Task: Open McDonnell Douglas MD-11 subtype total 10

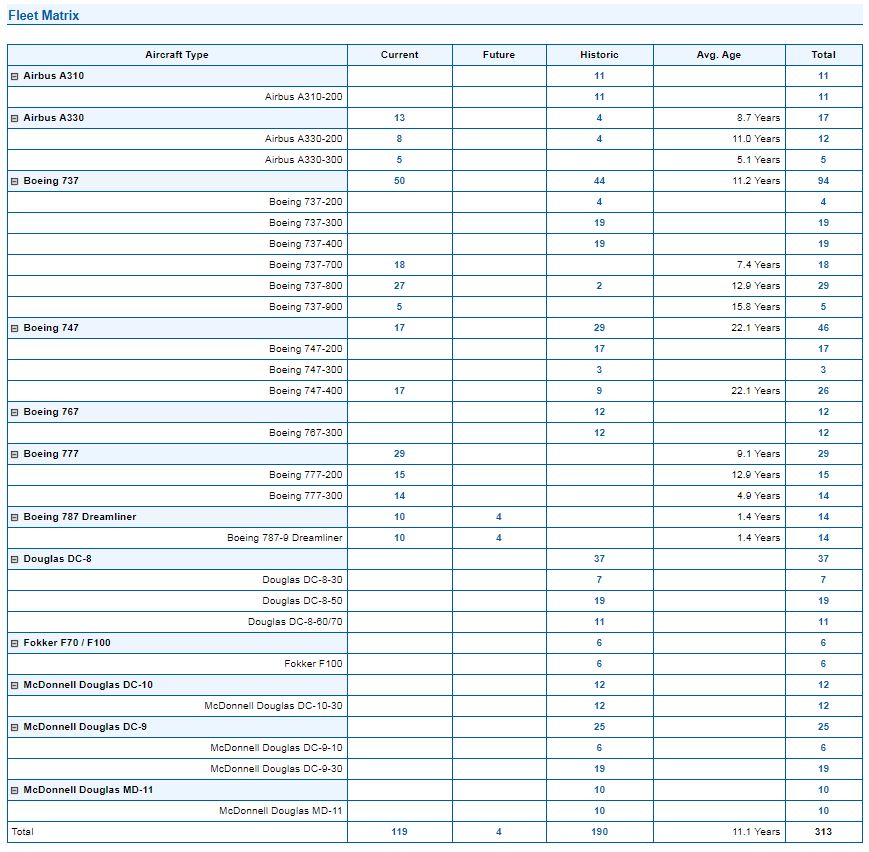Action: 823,811
